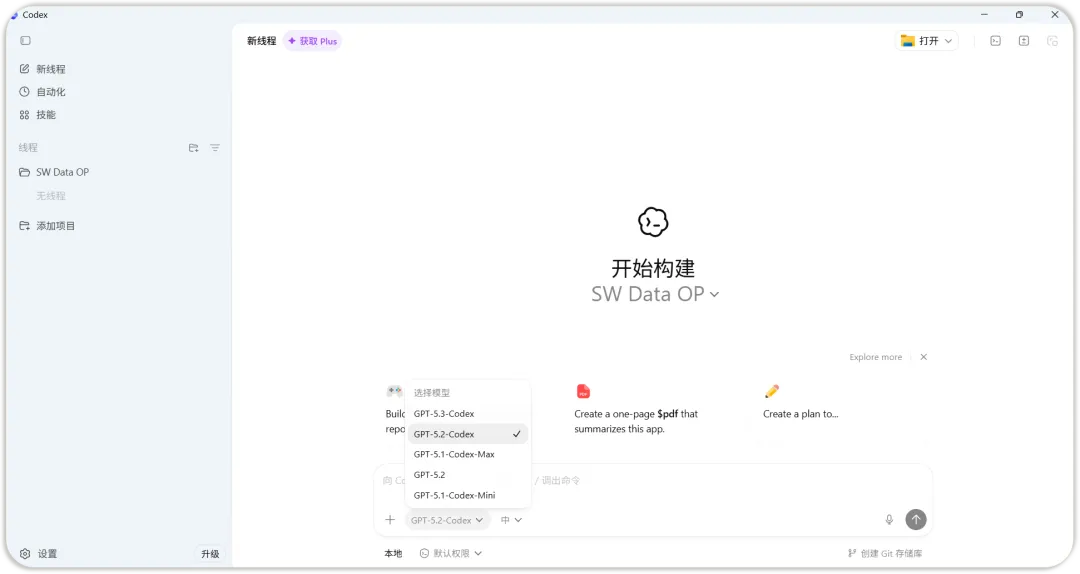The height and width of the screenshot is (574, 1080).
Task: Click the microphone dictation icon
Action: pyautogui.click(x=889, y=520)
